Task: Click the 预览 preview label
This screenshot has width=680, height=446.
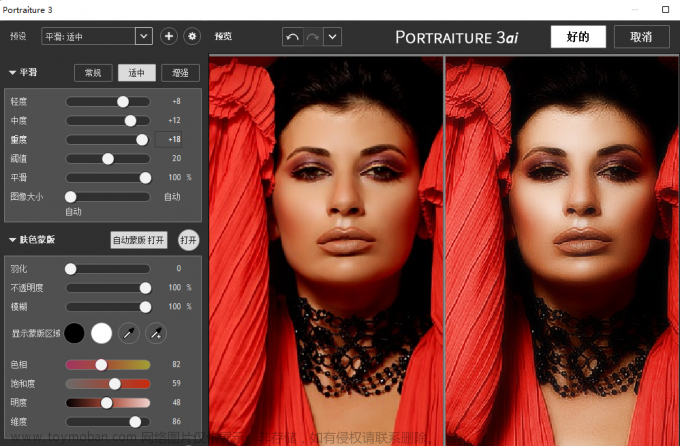Action: coord(223,36)
